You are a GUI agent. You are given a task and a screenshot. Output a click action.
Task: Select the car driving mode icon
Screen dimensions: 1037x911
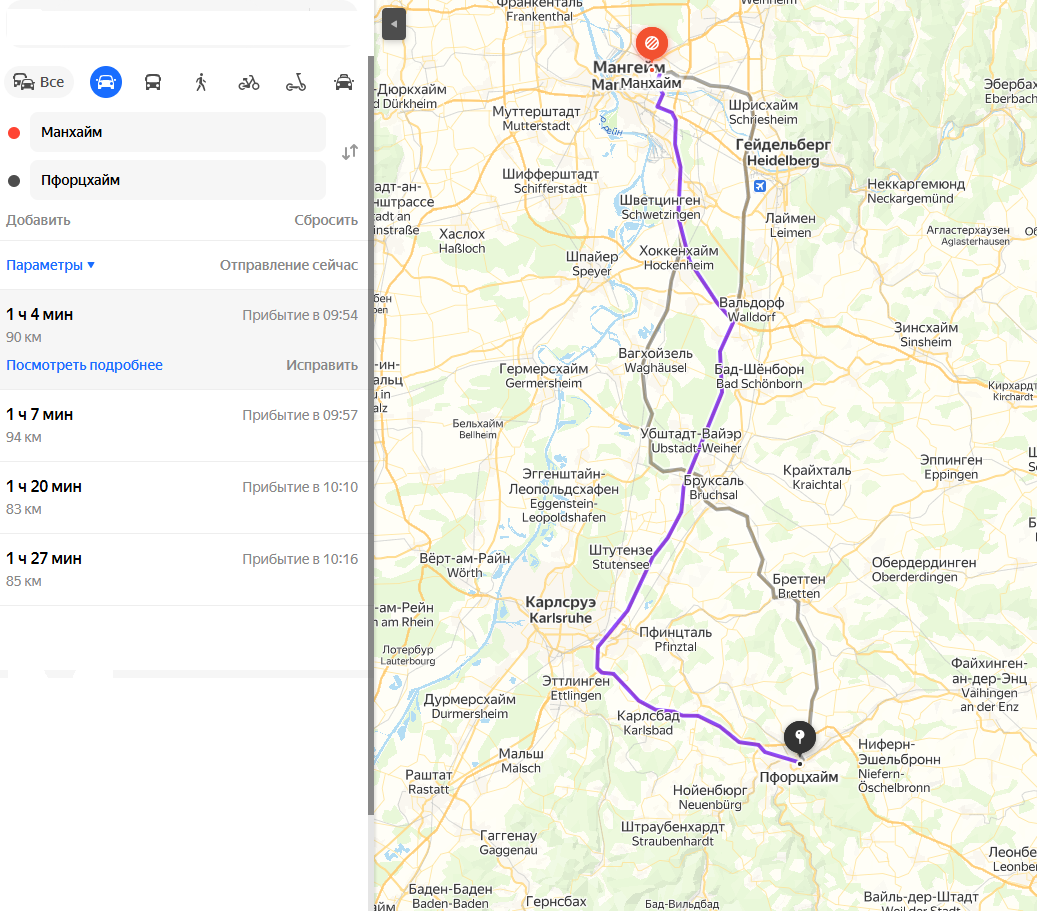(x=106, y=82)
